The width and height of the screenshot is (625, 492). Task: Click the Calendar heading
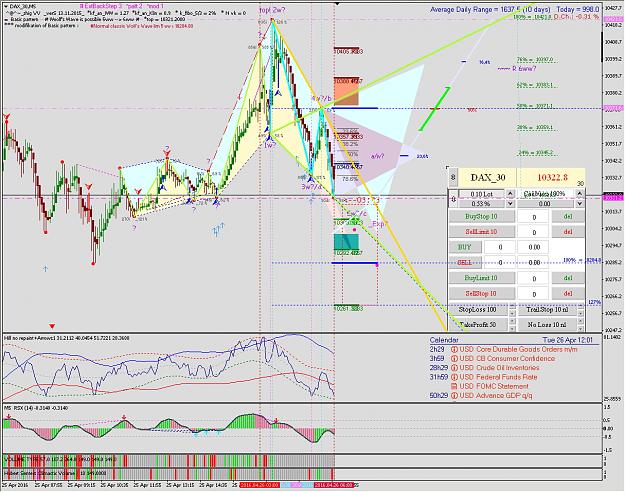pos(444,340)
